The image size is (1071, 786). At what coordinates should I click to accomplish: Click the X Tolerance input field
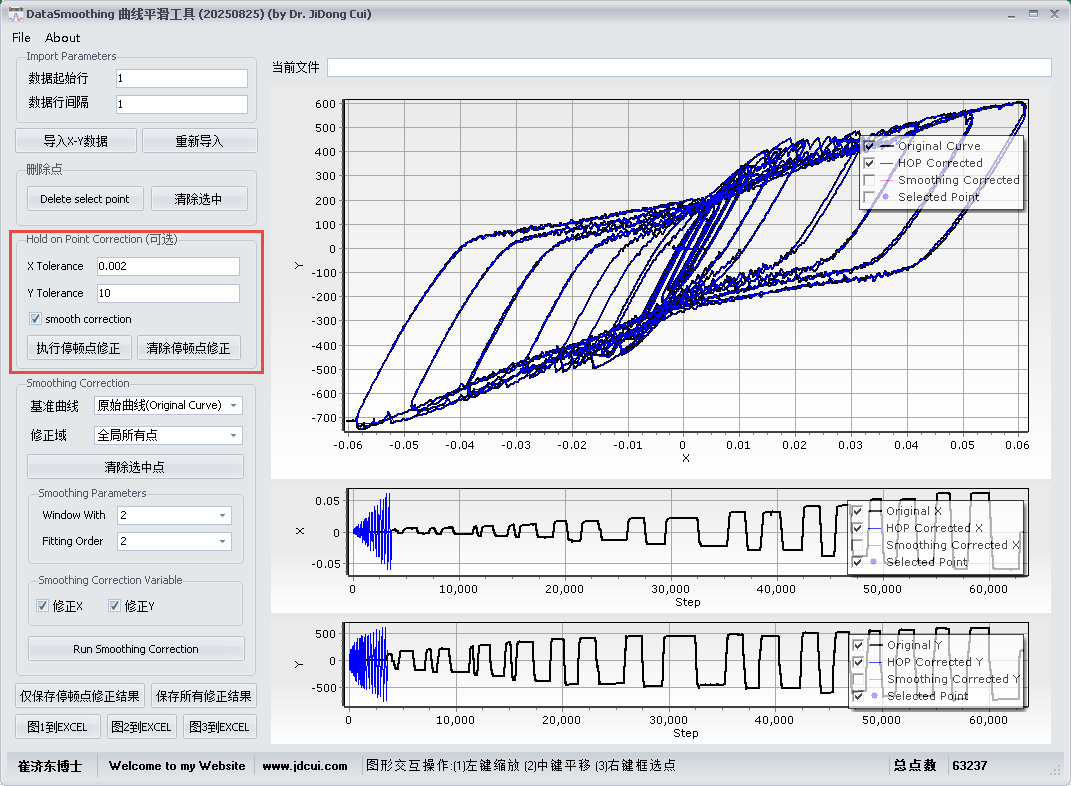pyautogui.click(x=168, y=266)
